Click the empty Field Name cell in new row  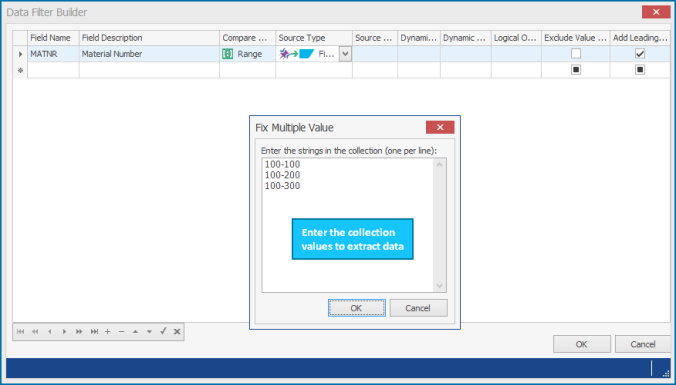53,70
